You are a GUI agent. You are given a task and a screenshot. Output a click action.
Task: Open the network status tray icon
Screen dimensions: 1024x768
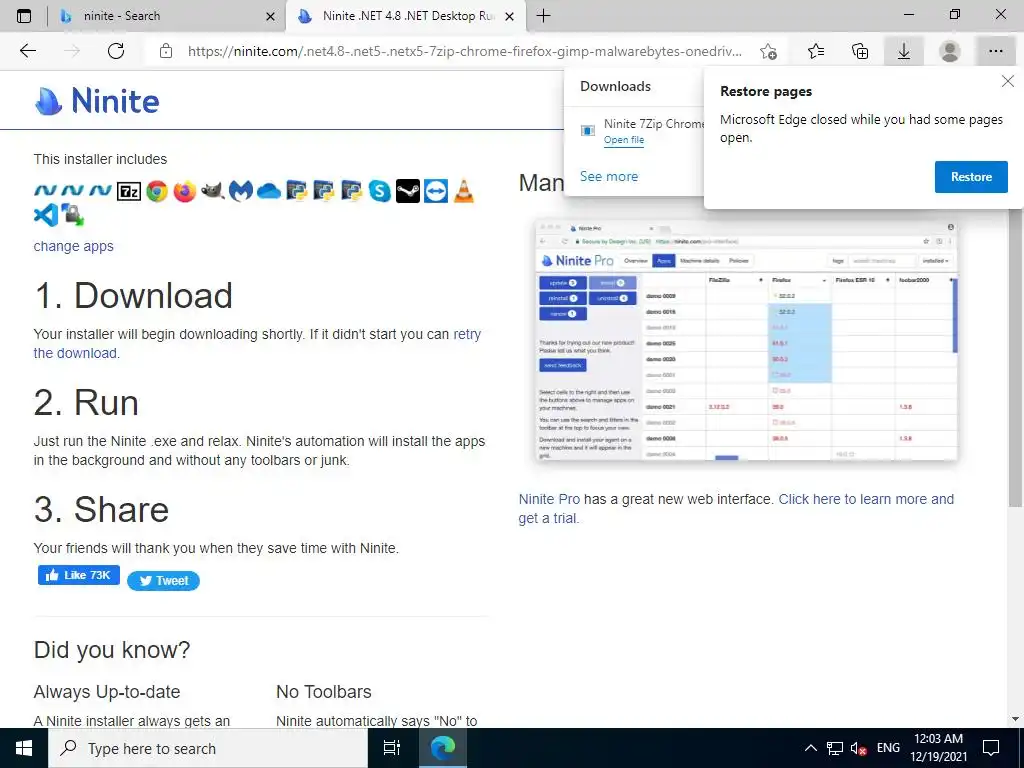click(x=835, y=748)
